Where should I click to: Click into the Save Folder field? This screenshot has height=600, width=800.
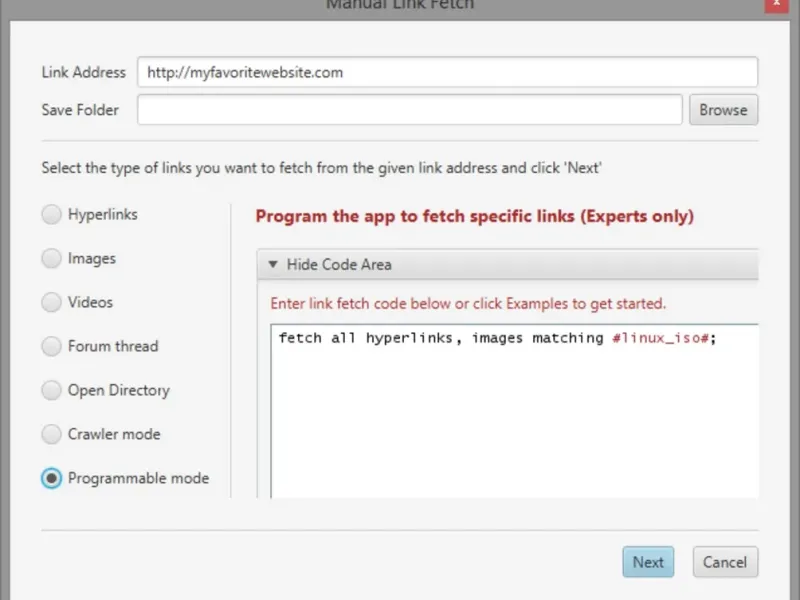[x=410, y=110]
